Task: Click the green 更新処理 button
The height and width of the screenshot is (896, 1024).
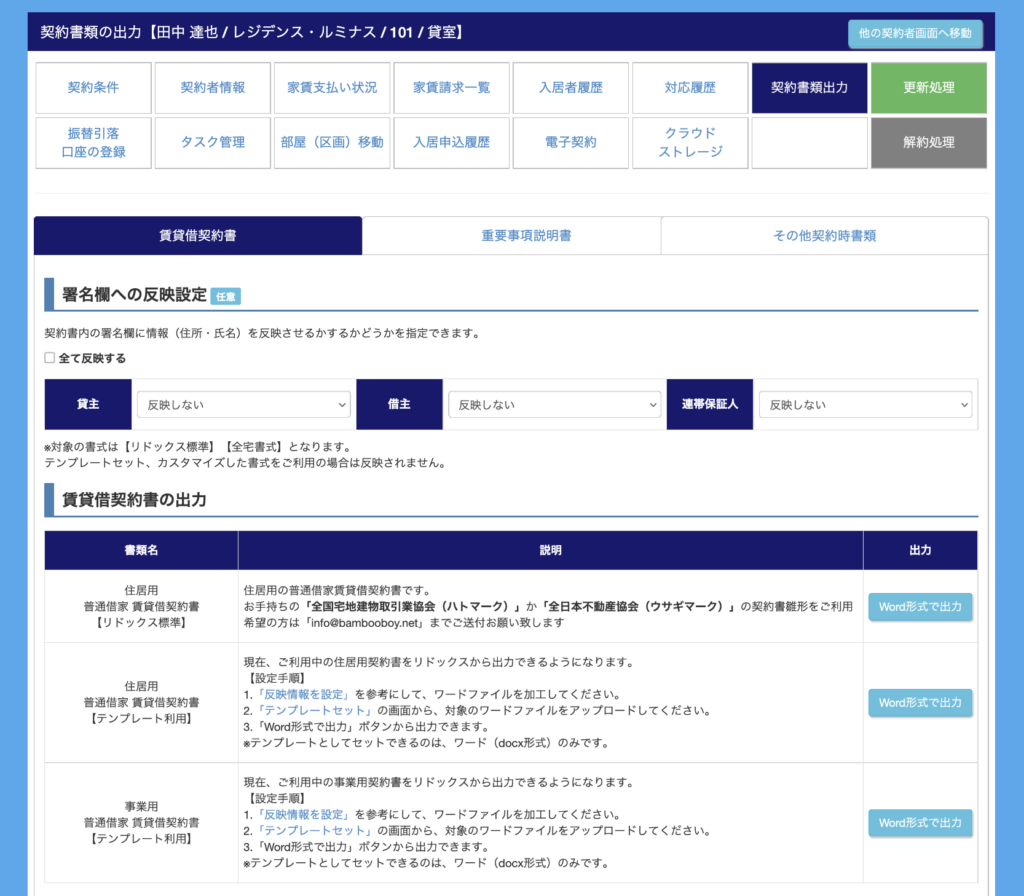Action: tap(928, 88)
